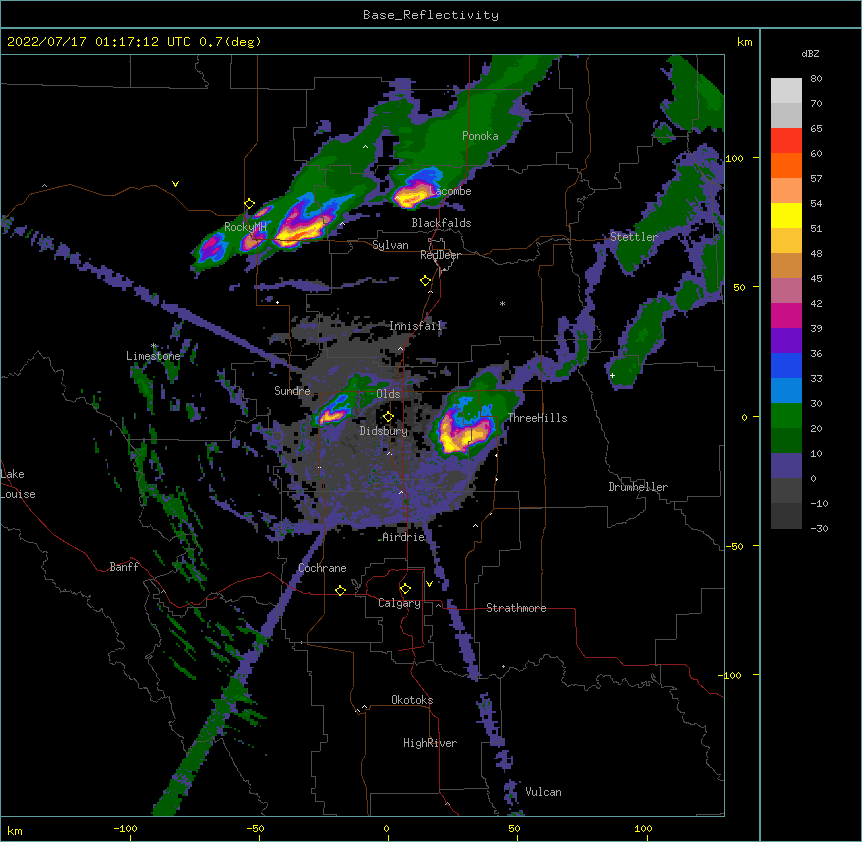The image size is (862, 842).
Task: Click the Calgary city label
Action: pos(399,603)
